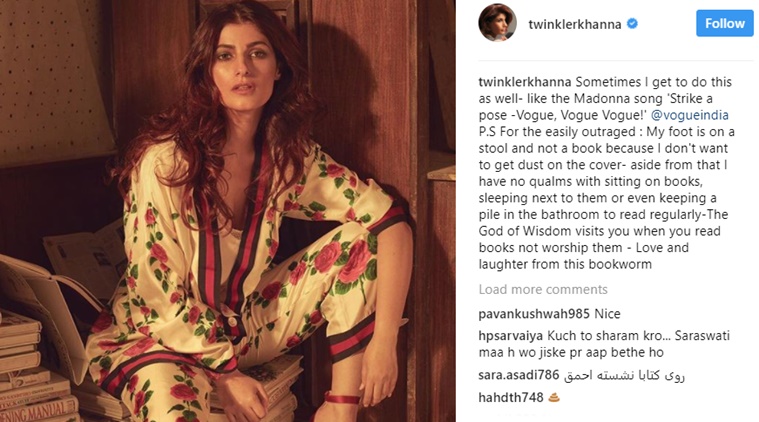This screenshot has height=422, width=759.
Task: Open the @vogueindia mention link
Action: tap(689, 115)
